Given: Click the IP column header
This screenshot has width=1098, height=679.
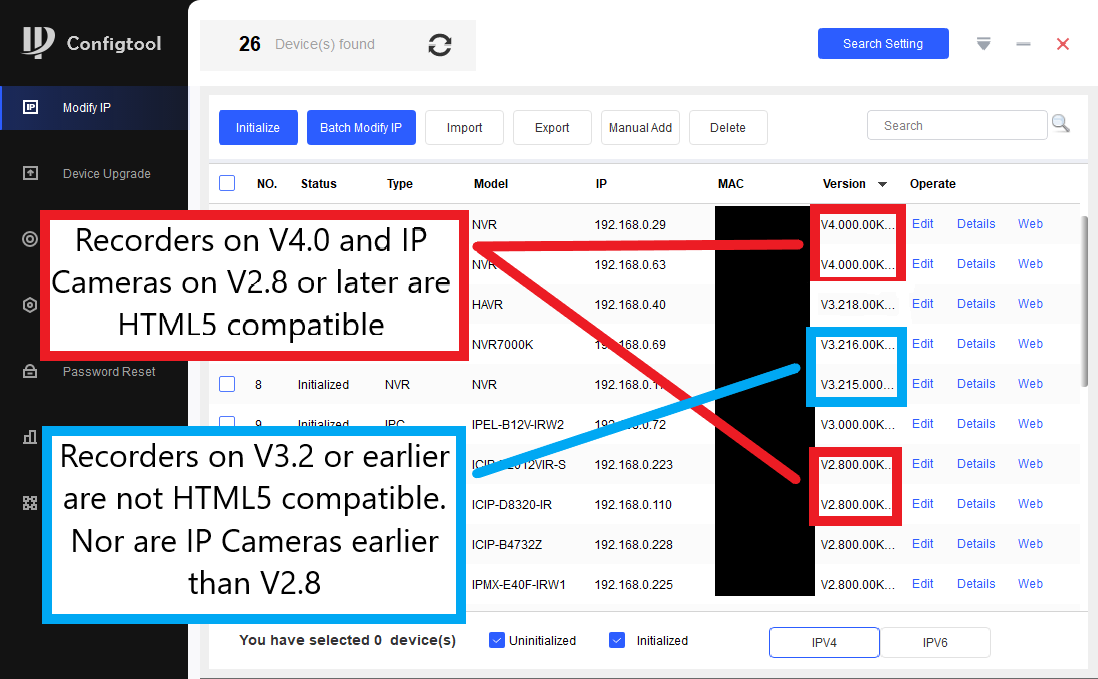Looking at the screenshot, I should pos(601,183).
